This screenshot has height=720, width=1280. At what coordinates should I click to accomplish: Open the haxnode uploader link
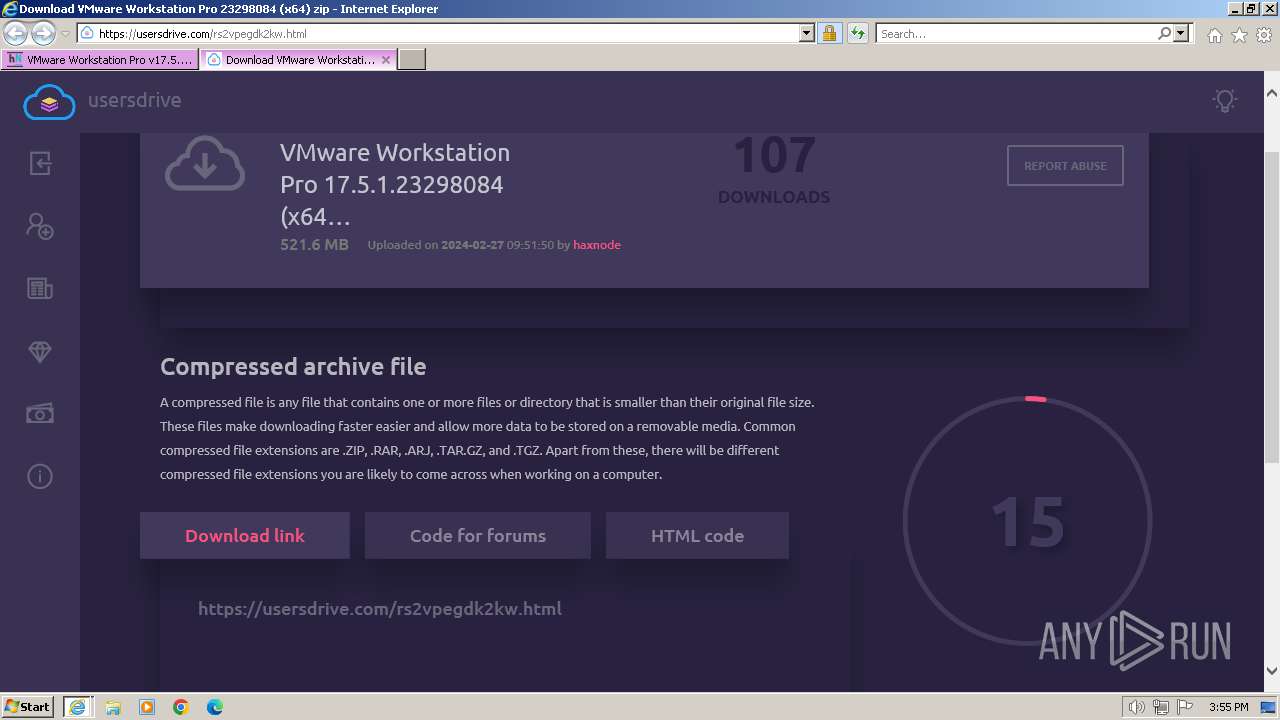pos(597,245)
